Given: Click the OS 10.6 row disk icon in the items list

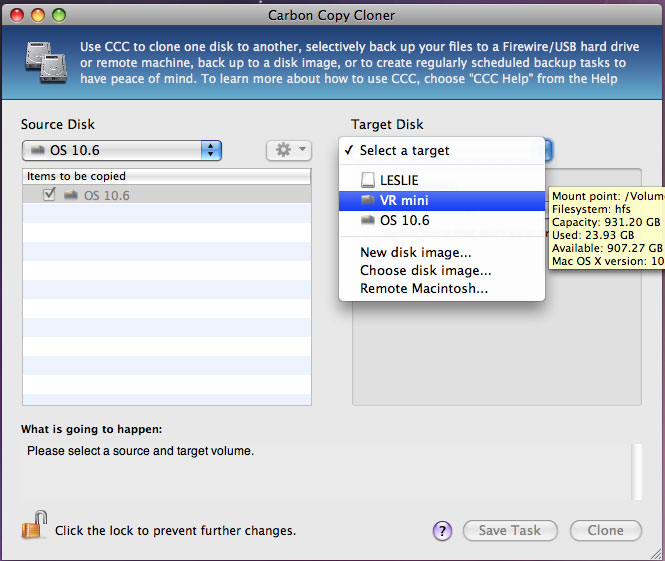Looking at the screenshot, I should click(x=70, y=195).
